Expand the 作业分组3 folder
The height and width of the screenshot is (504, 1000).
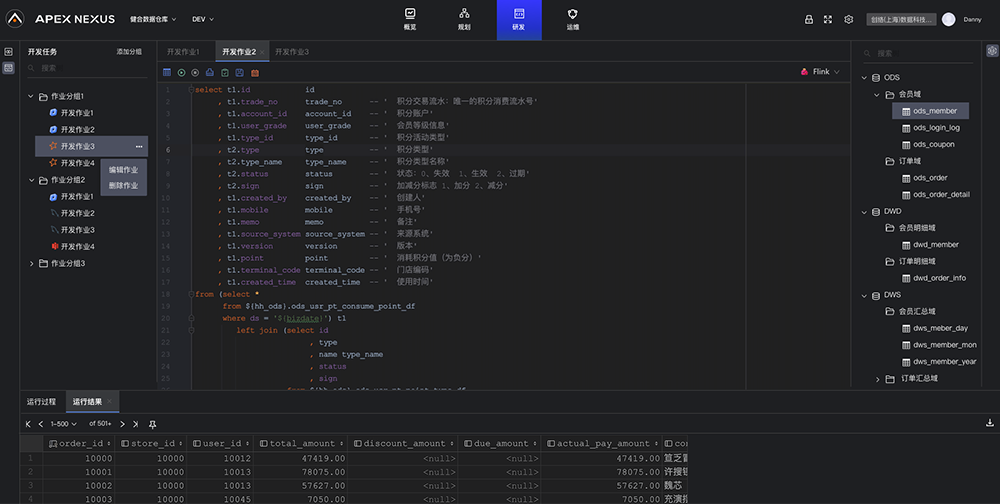point(31,263)
